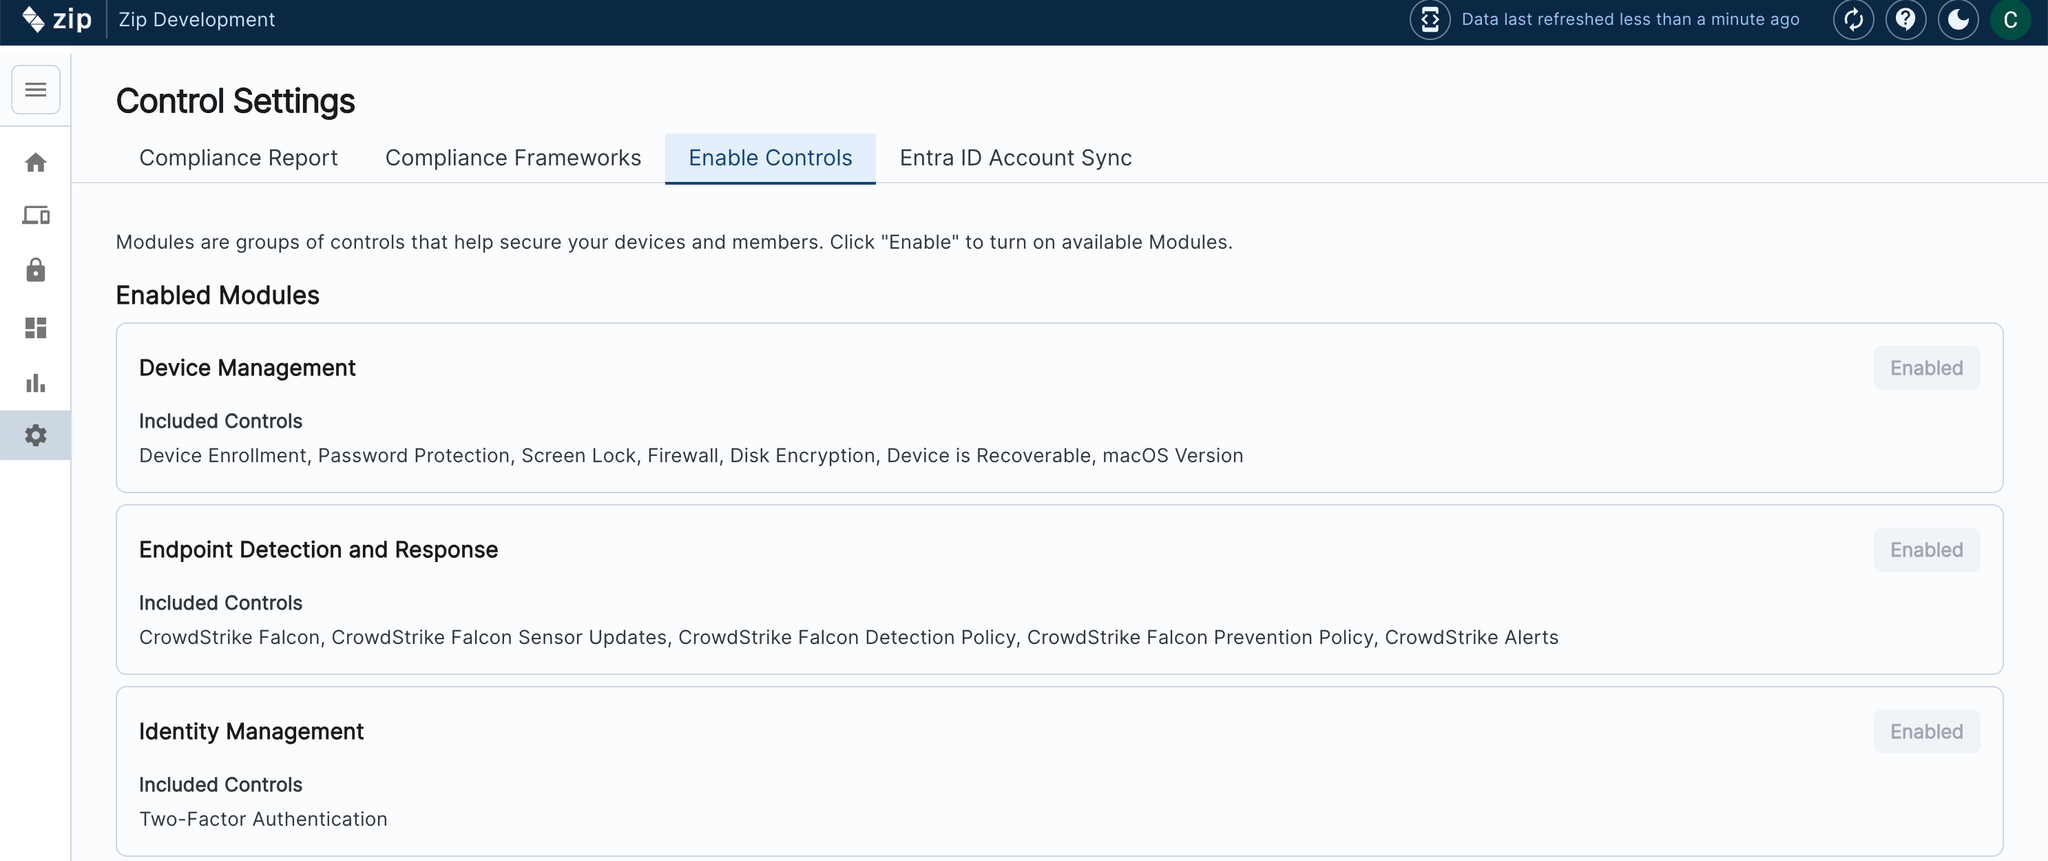The height and width of the screenshot is (861, 2048).
Task: Open the dashboard grid sidebar icon
Action: click(x=36, y=328)
